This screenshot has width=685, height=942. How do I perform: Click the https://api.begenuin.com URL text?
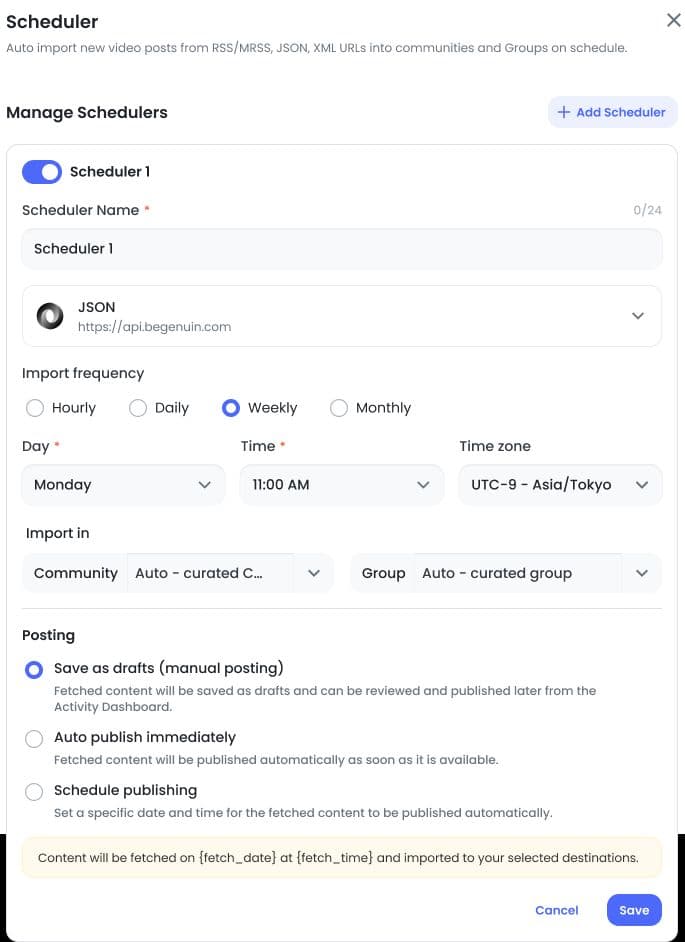tap(154, 327)
